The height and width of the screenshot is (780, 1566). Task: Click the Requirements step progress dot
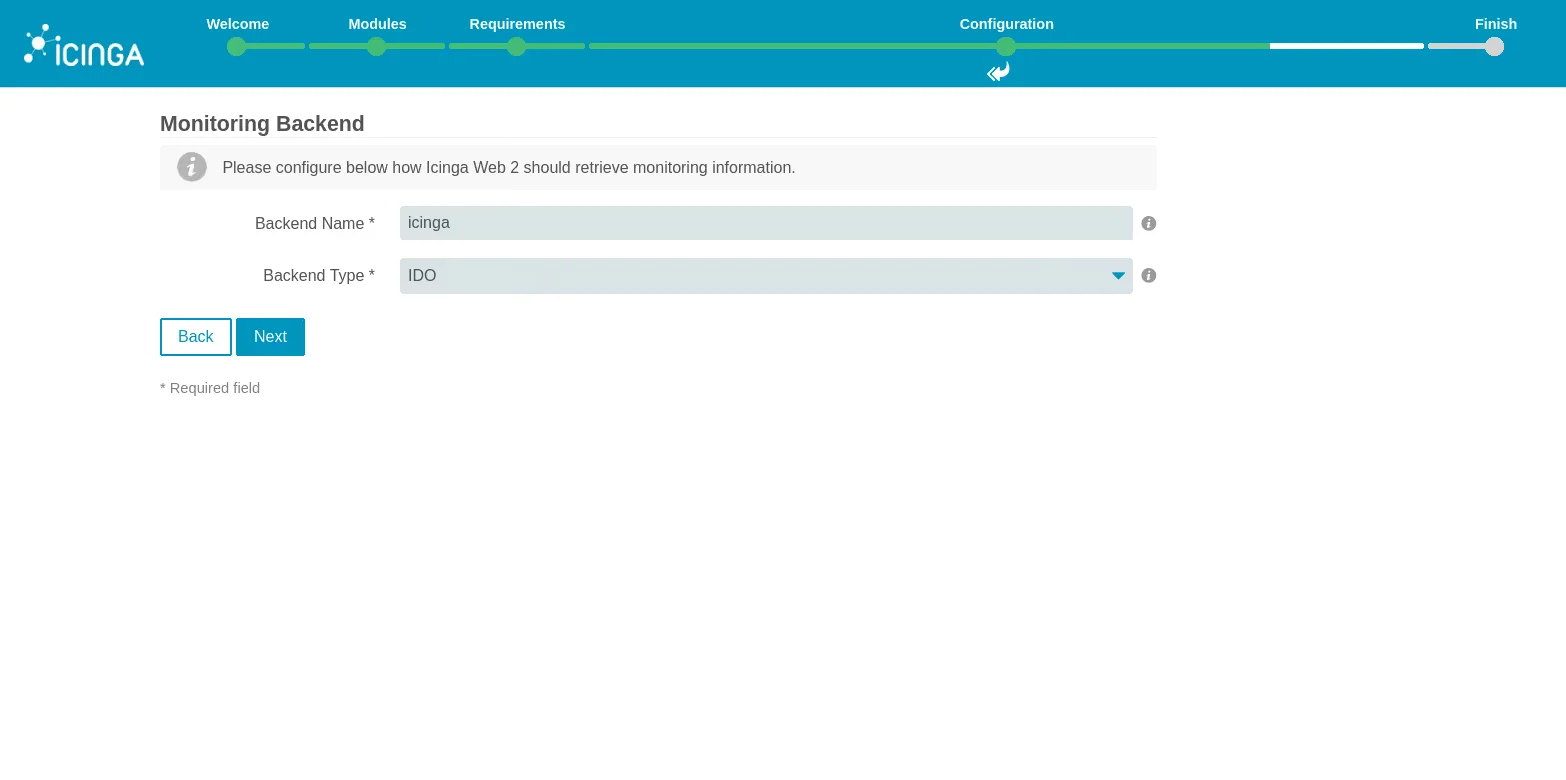tap(516, 46)
